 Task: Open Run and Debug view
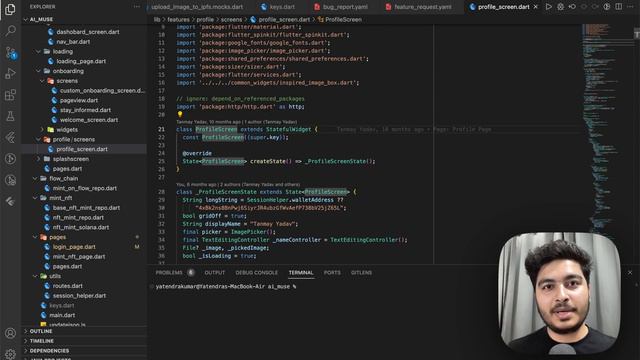click(x=10, y=73)
